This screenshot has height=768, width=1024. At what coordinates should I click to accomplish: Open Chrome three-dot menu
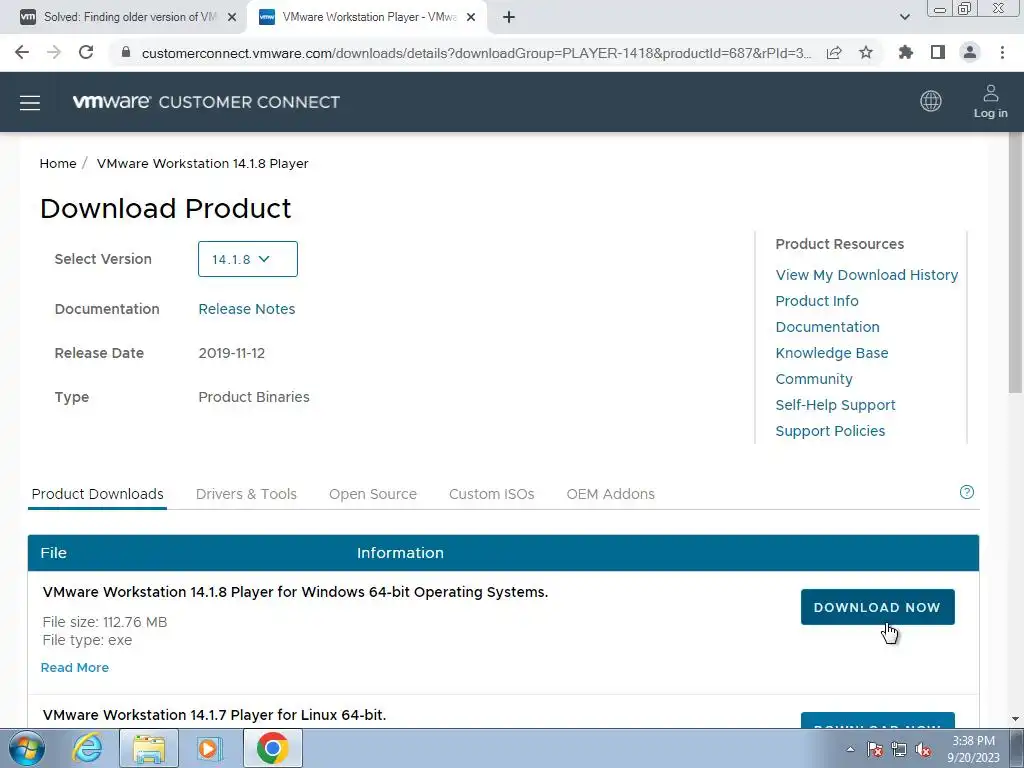point(1002,52)
